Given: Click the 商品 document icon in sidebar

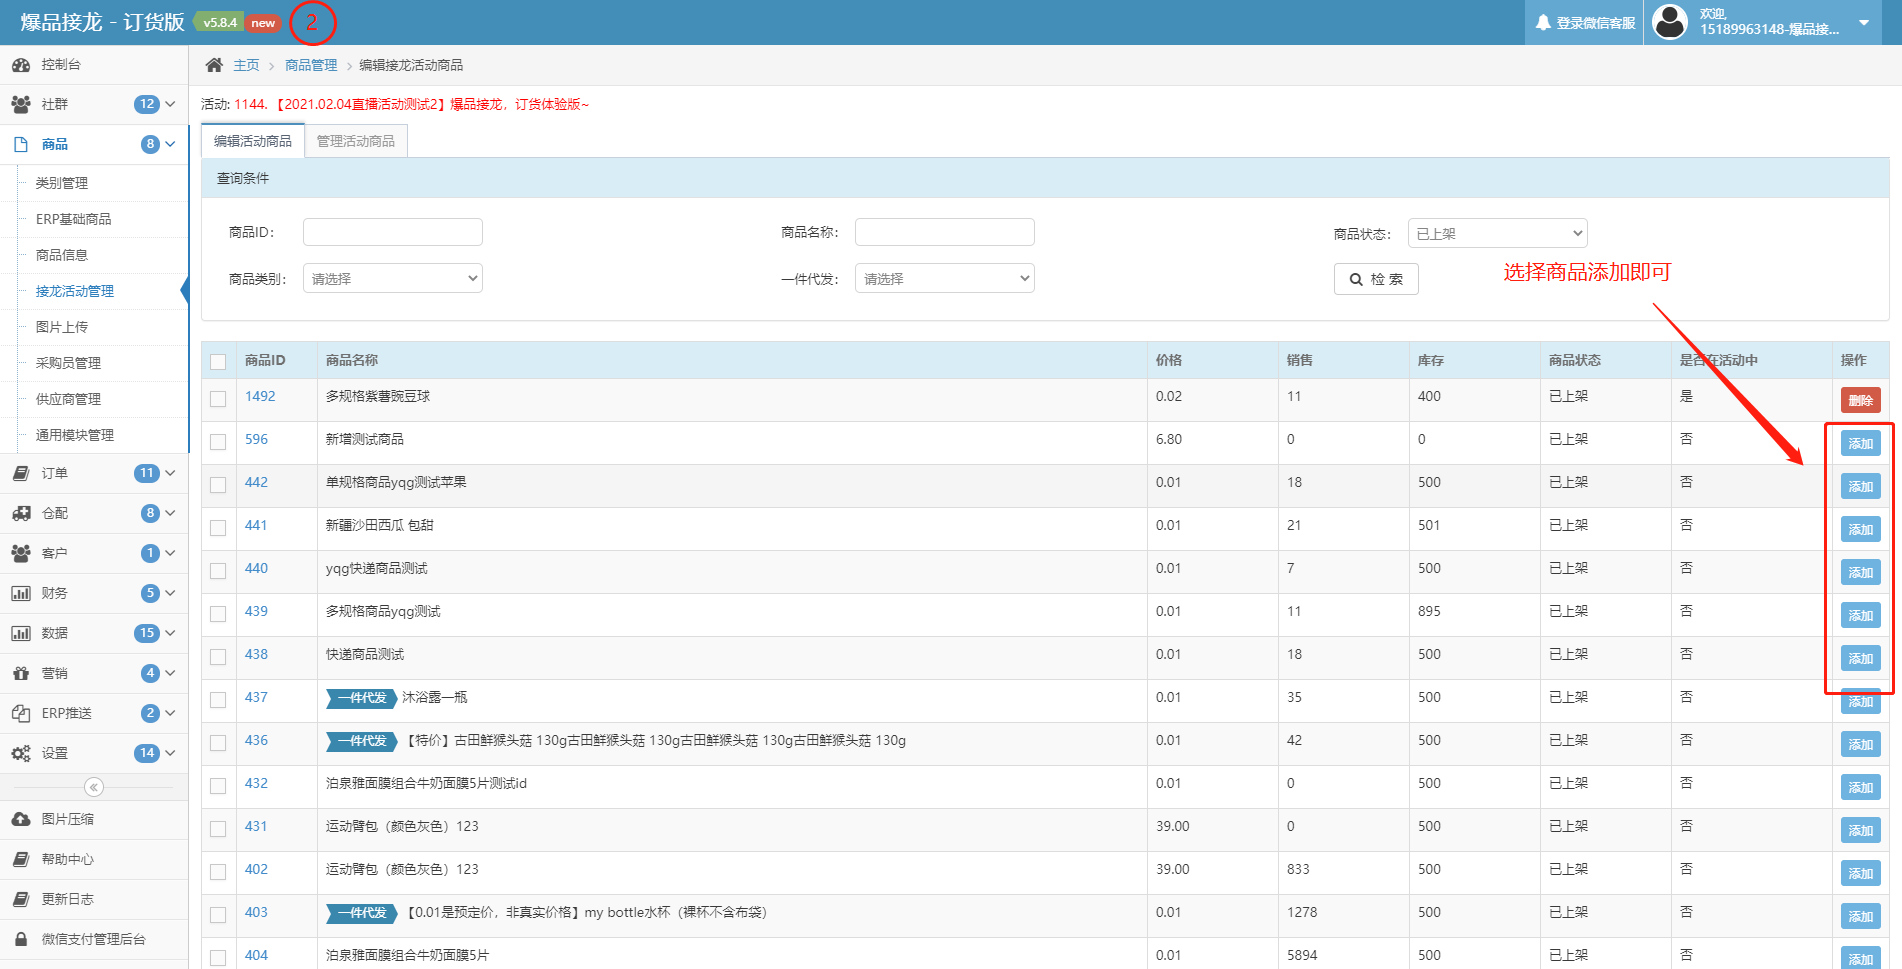Looking at the screenshot, I should (x=21, y=144).
